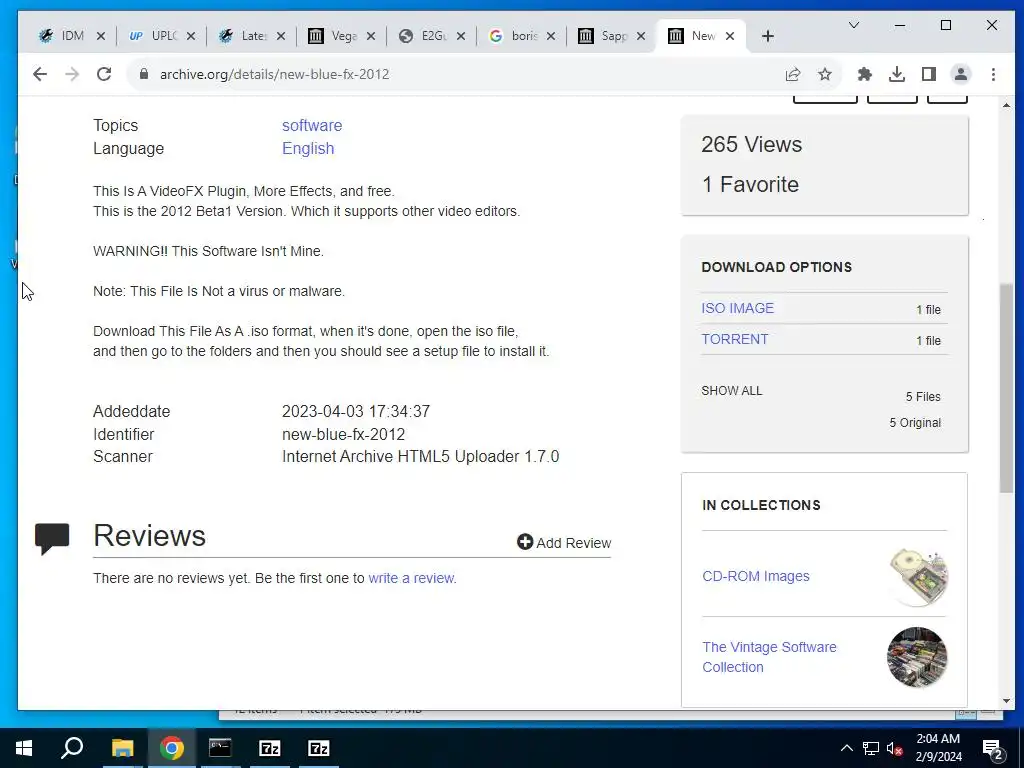Toggle Chrome side panel icon
The image size is (1024, 768).
tap(929, 74)
